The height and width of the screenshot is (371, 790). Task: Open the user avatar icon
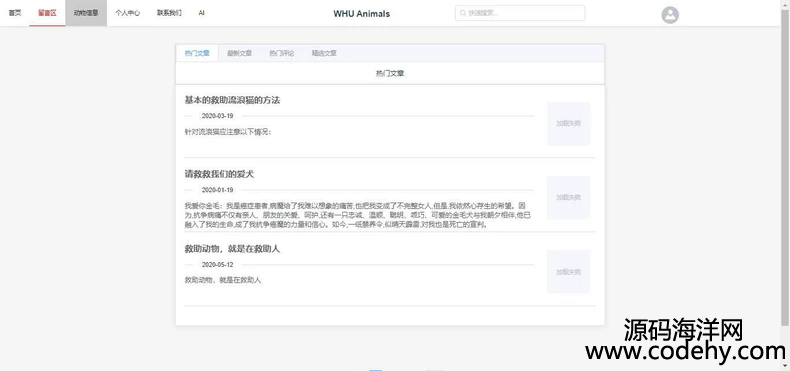click(670, 15)
